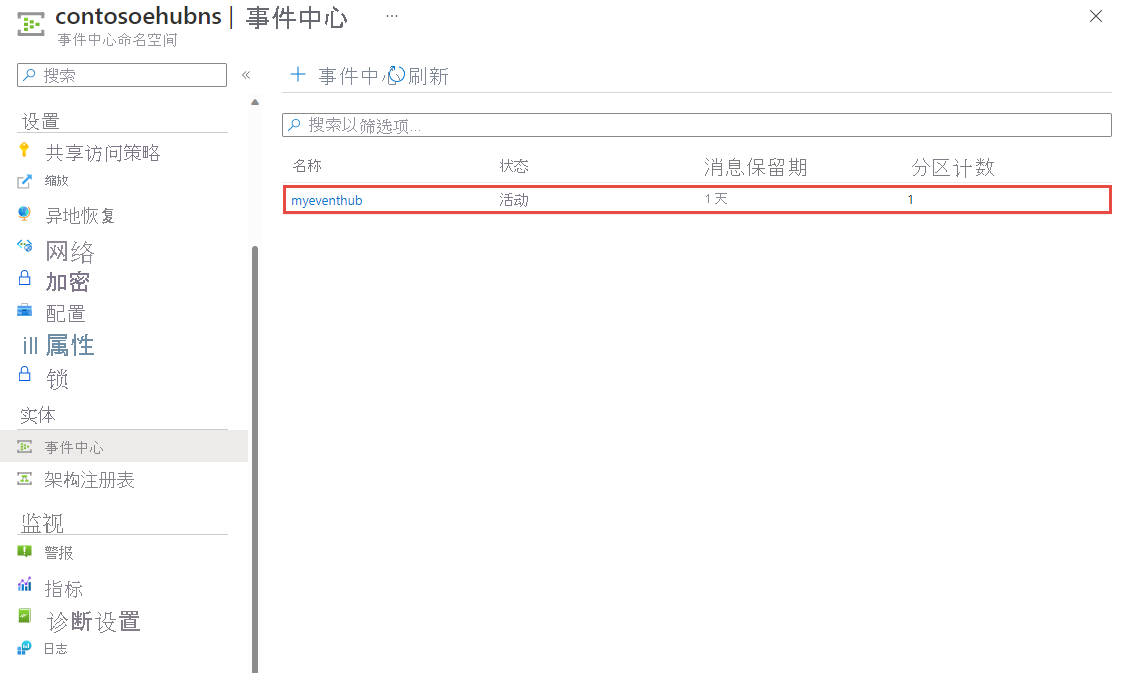Click the lock icon beside 锁
Viewport: 1132px width, 673px height.
25,374
